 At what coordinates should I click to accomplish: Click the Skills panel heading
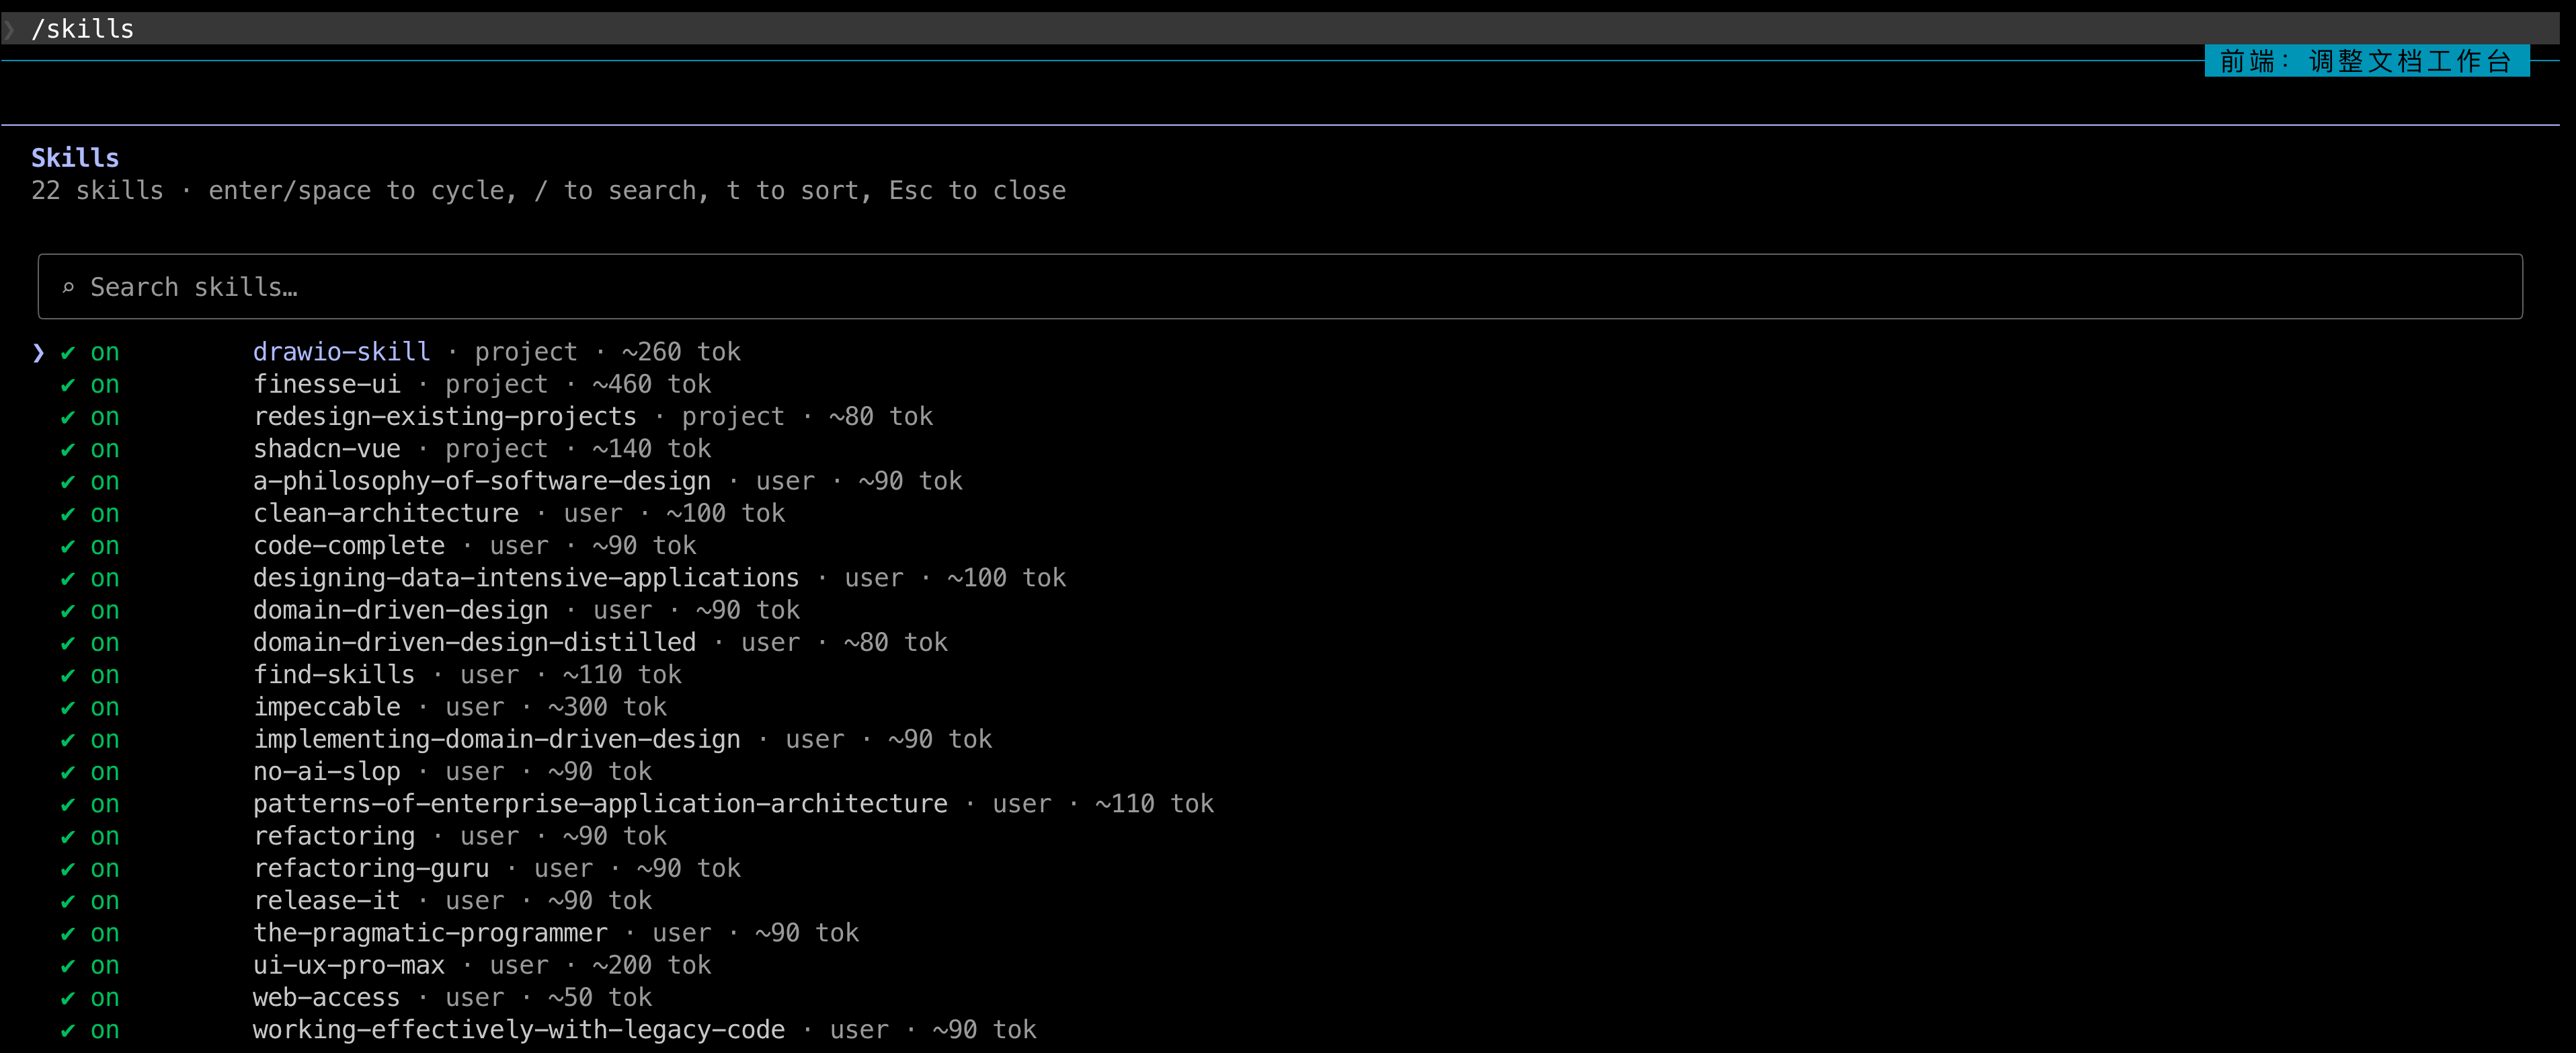(x=75, y=158)
